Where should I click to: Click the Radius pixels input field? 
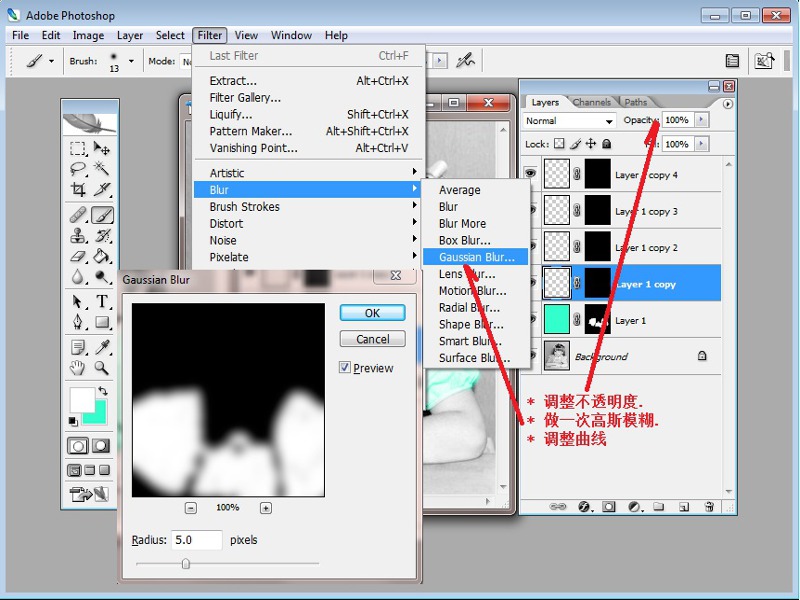[x=196, y=540]
